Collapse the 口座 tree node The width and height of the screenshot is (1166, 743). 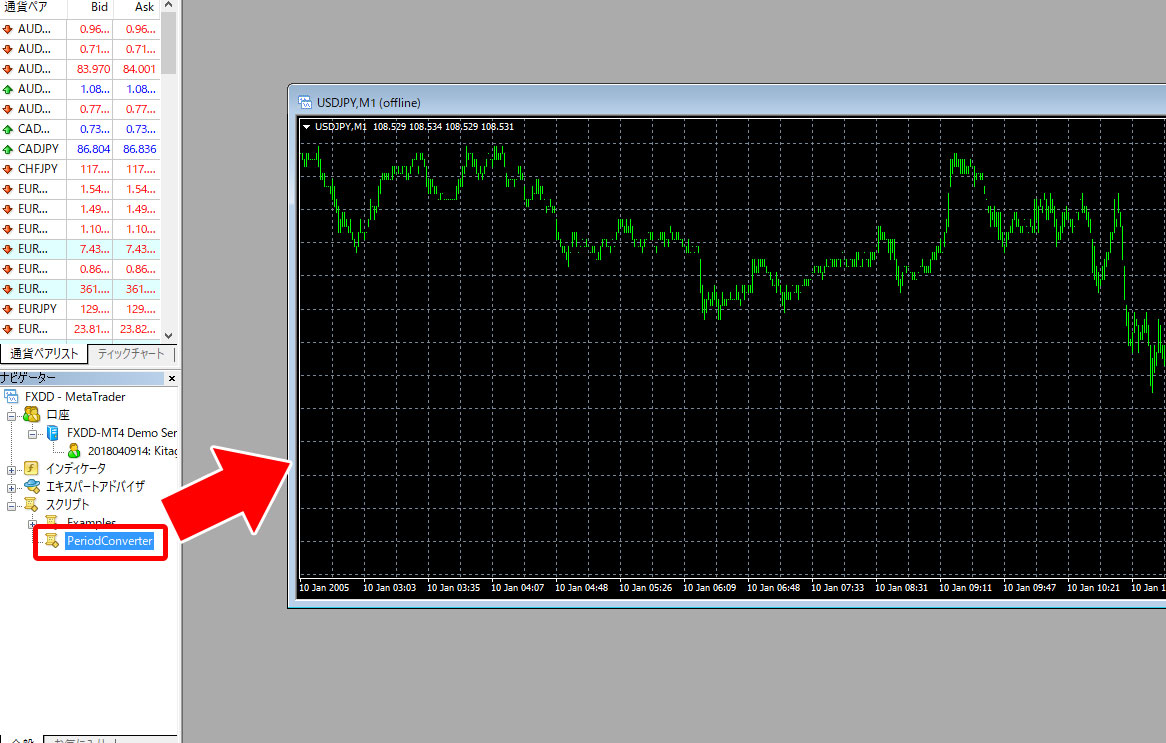click(12, 415)
